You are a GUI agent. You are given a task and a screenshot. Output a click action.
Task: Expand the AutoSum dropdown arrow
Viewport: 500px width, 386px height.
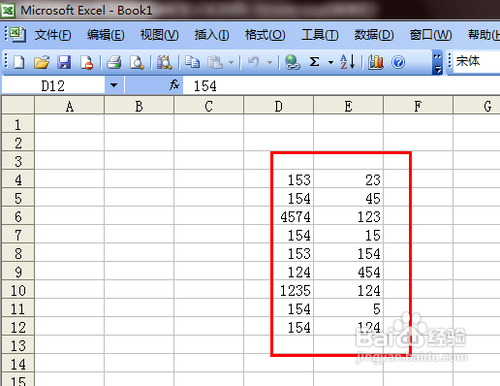[331, 62]
